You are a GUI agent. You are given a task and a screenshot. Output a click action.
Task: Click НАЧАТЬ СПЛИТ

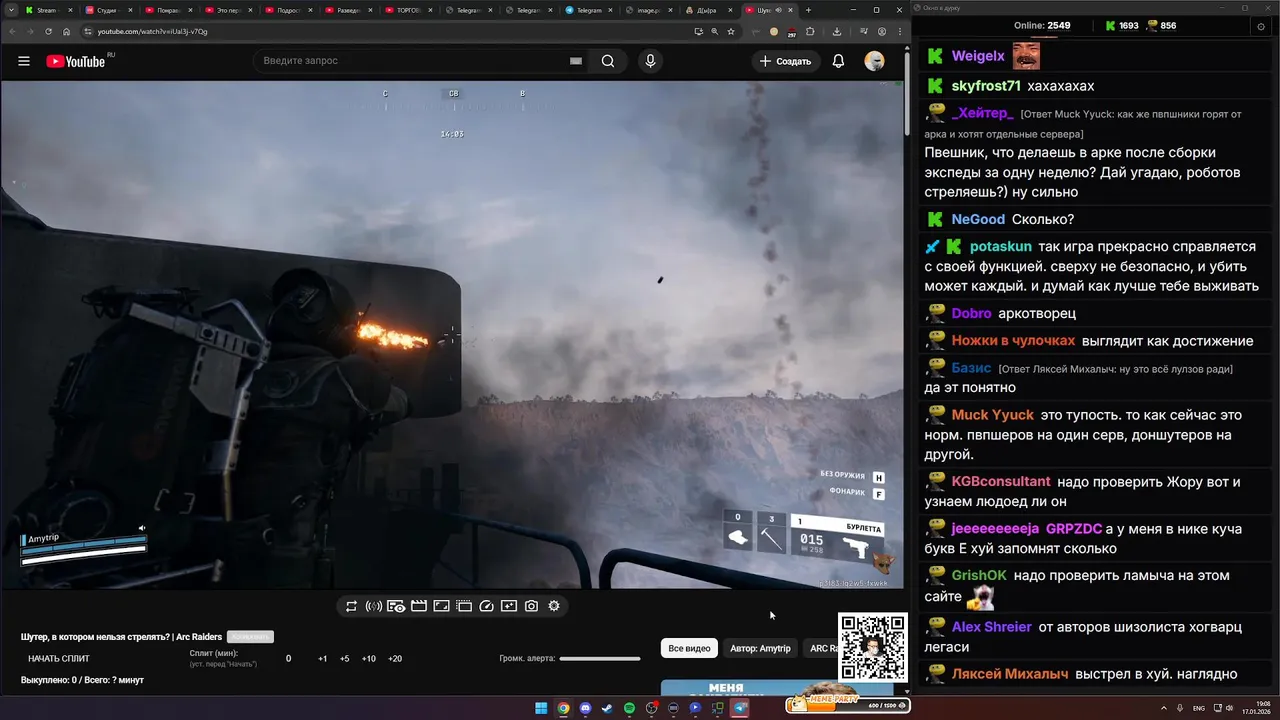(59, 659)
